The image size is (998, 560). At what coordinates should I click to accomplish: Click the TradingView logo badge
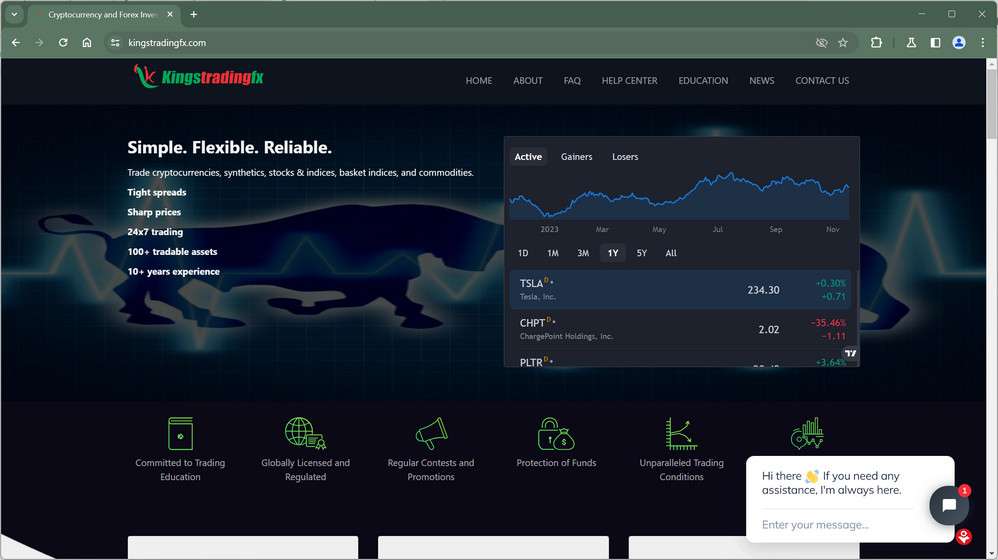tap(850, 353)
